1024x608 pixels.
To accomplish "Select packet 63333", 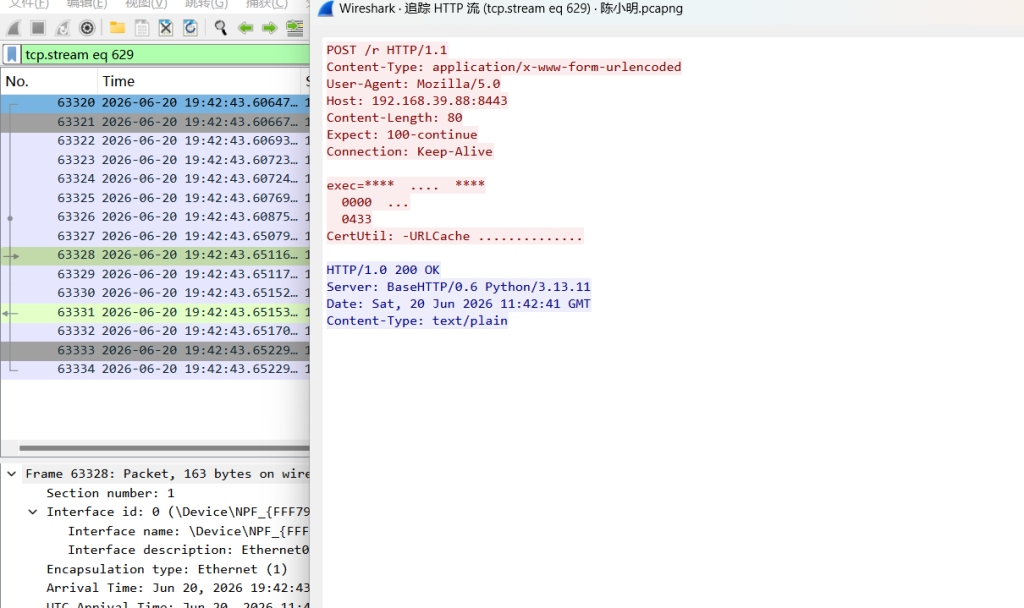I will click(x=155, y=349).
